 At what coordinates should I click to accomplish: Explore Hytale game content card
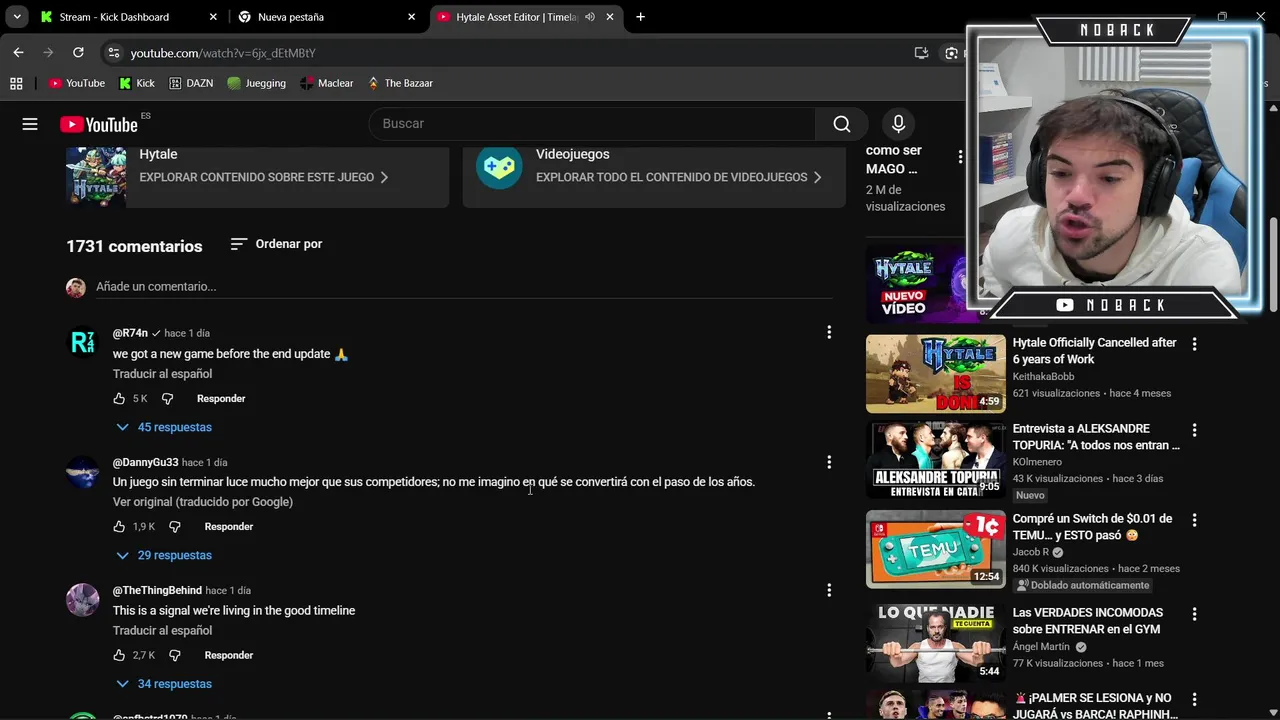257,176
